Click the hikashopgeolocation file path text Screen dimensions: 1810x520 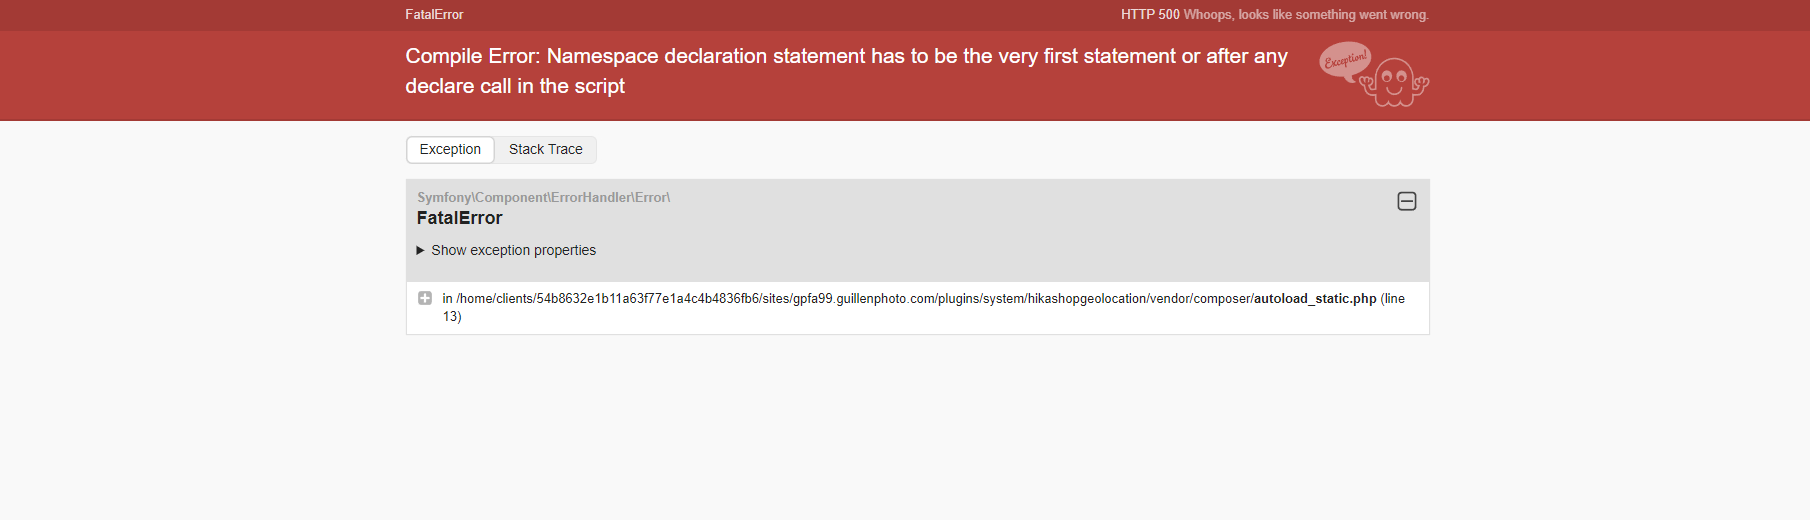(x=850, y=299)
